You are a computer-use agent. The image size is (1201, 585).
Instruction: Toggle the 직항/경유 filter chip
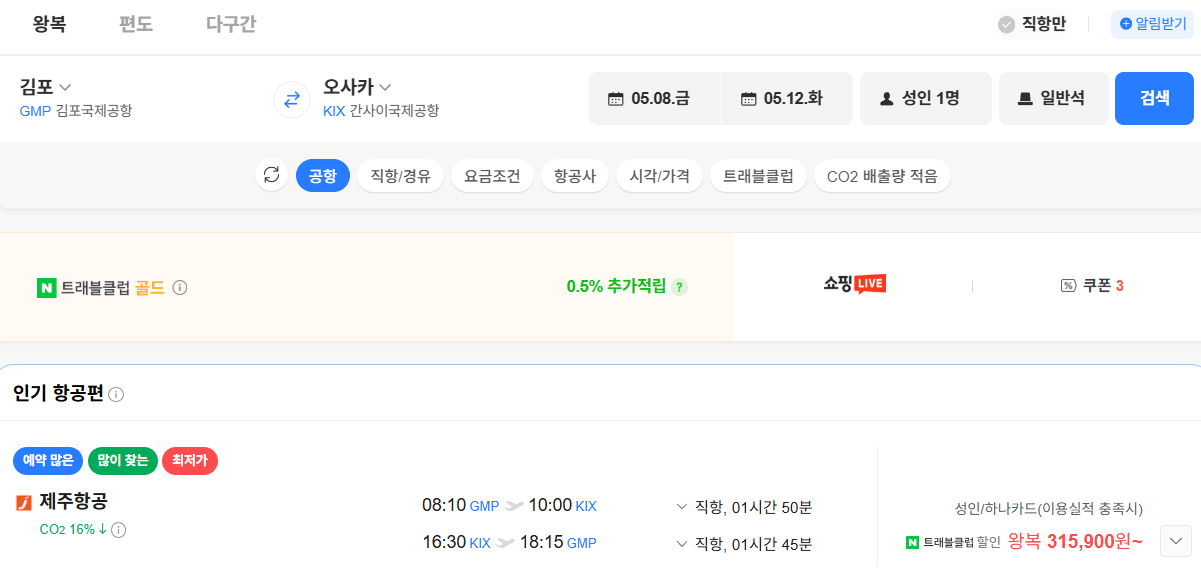point(400,175)
